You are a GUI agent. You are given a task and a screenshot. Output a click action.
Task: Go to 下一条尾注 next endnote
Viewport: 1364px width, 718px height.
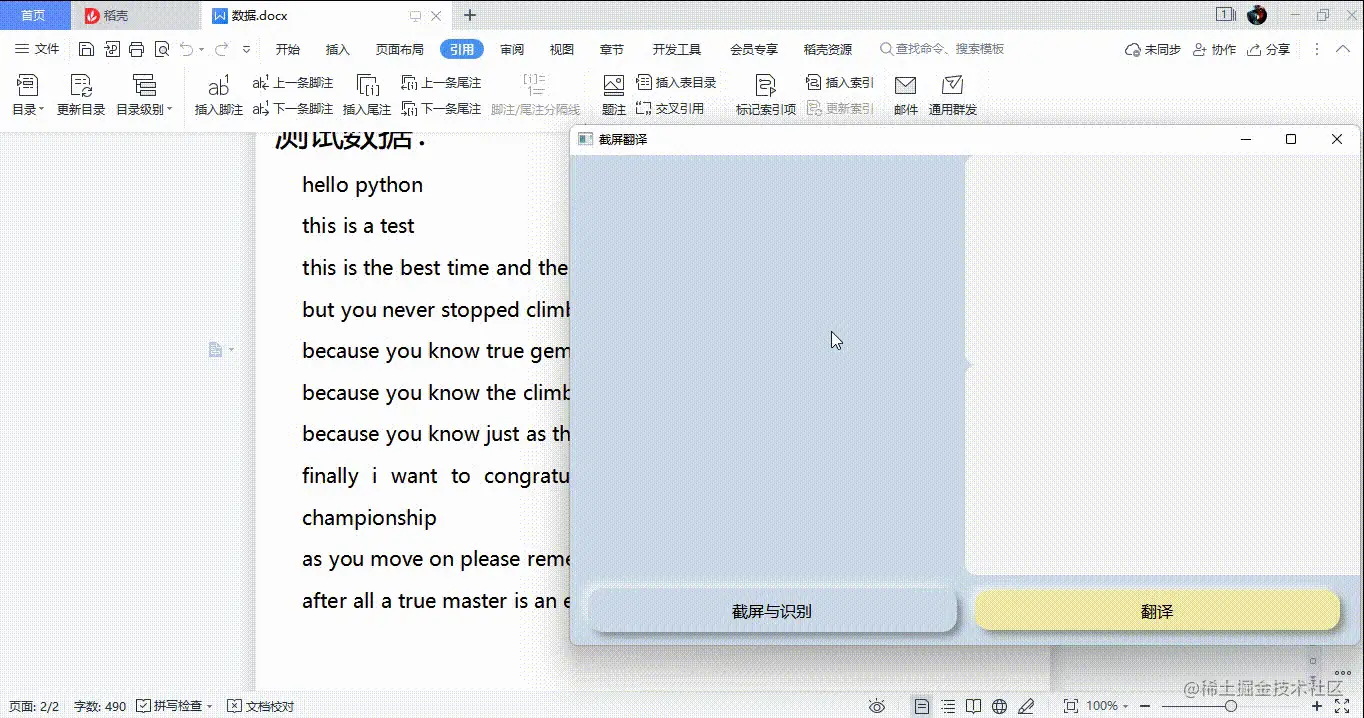pos(441,109)
